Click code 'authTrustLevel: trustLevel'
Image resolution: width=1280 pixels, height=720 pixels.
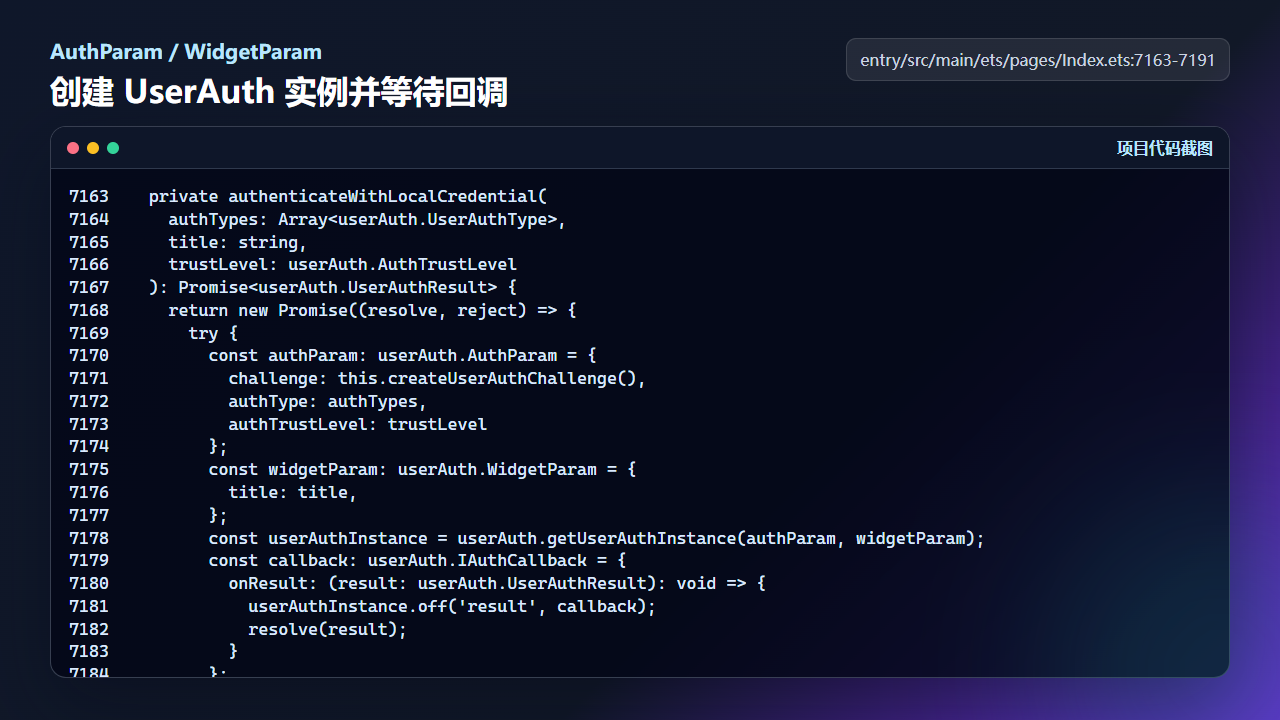point(358,424)
